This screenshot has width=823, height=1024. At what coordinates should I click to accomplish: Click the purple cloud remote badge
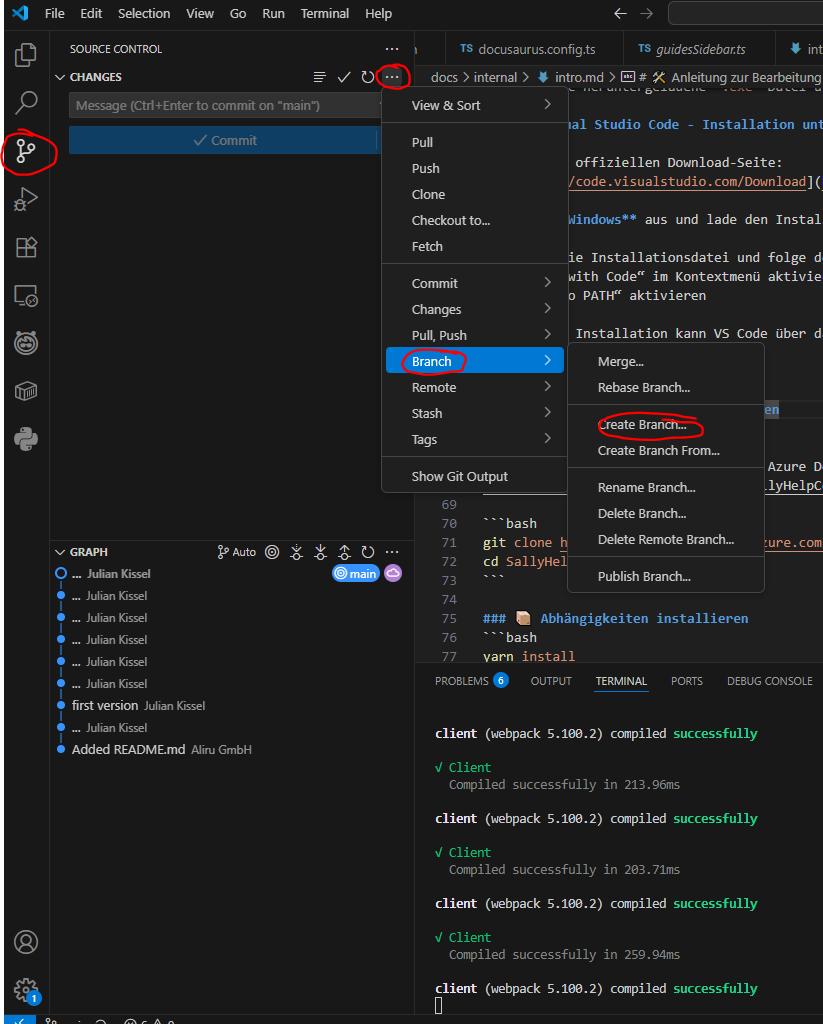point(393,573)
